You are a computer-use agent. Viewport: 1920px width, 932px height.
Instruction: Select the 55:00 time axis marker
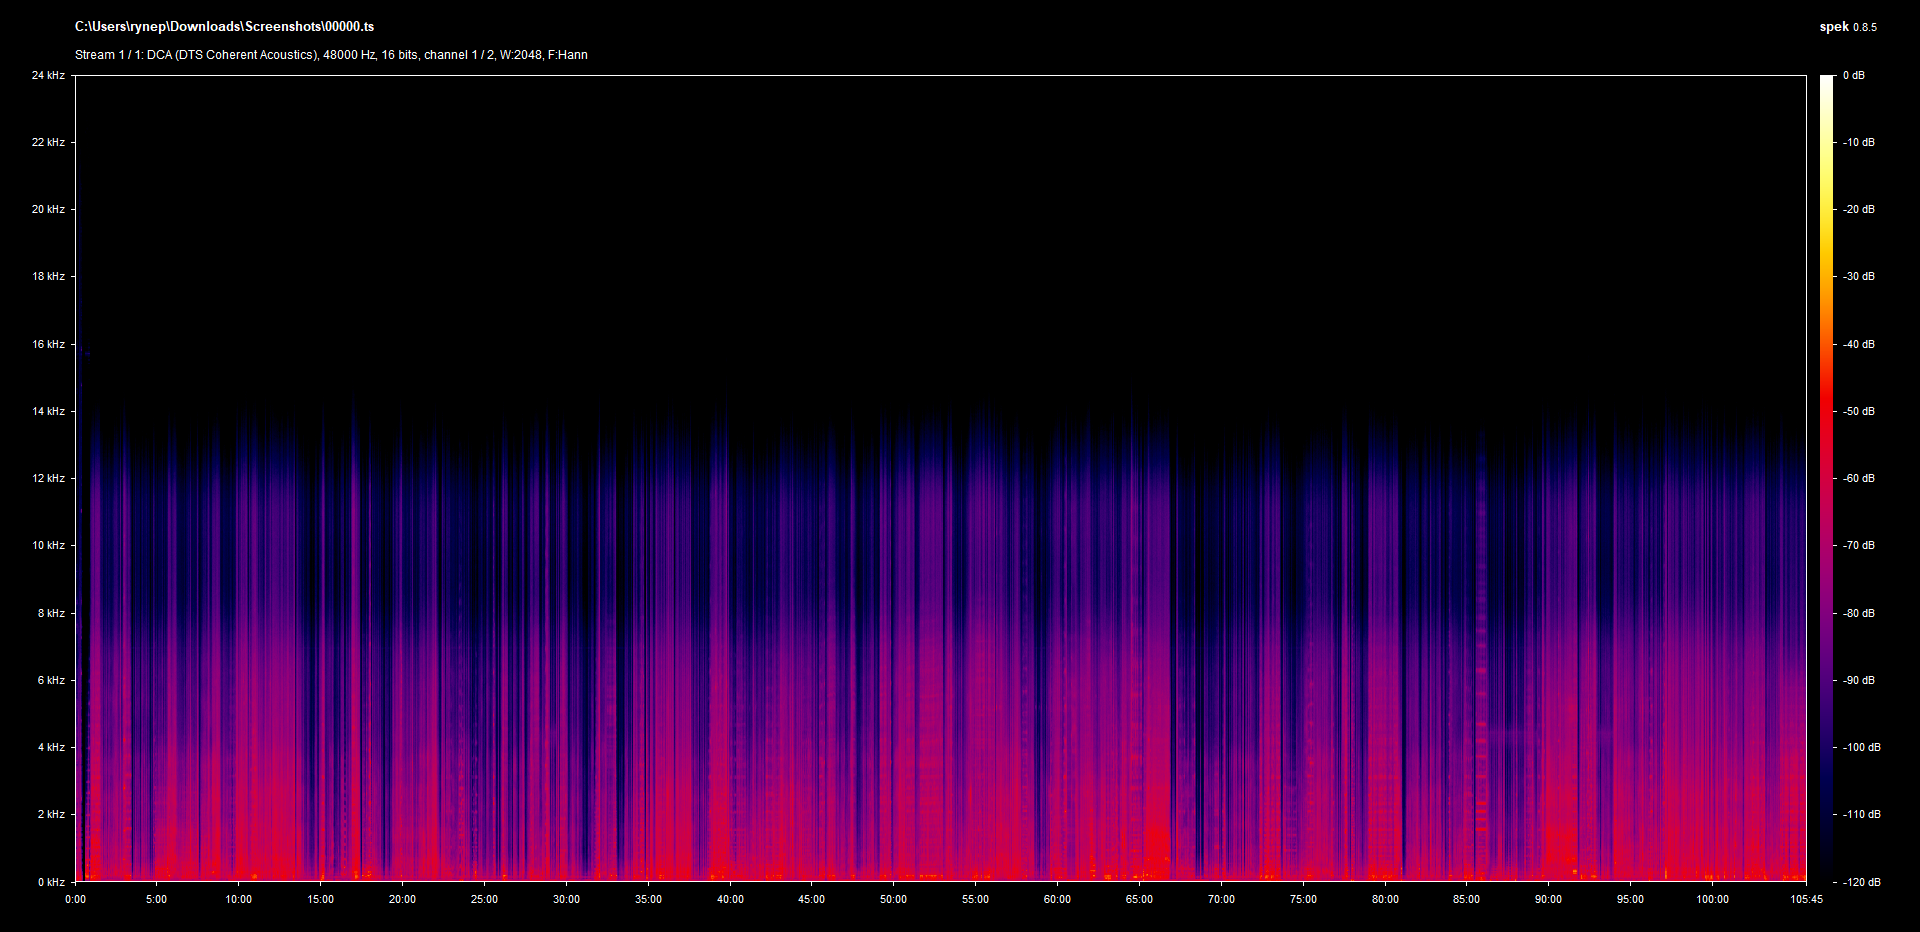[975, 900]
